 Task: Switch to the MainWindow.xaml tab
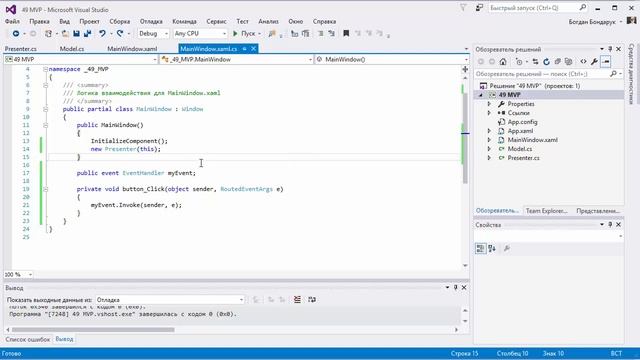pos(132,49)
